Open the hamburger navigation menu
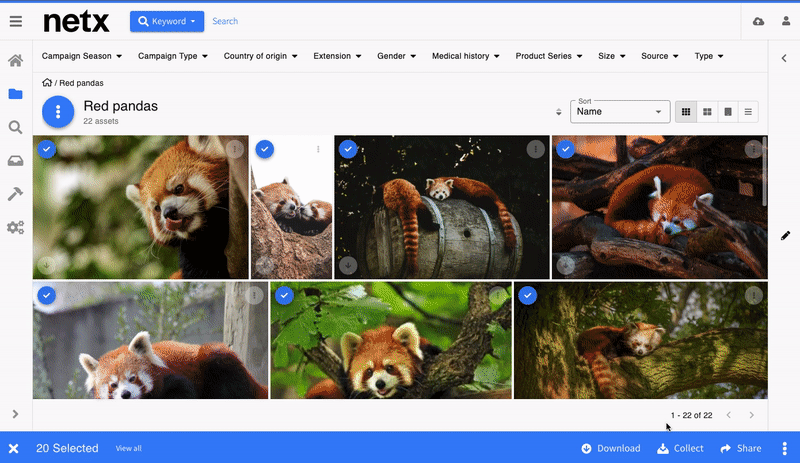 16,21
